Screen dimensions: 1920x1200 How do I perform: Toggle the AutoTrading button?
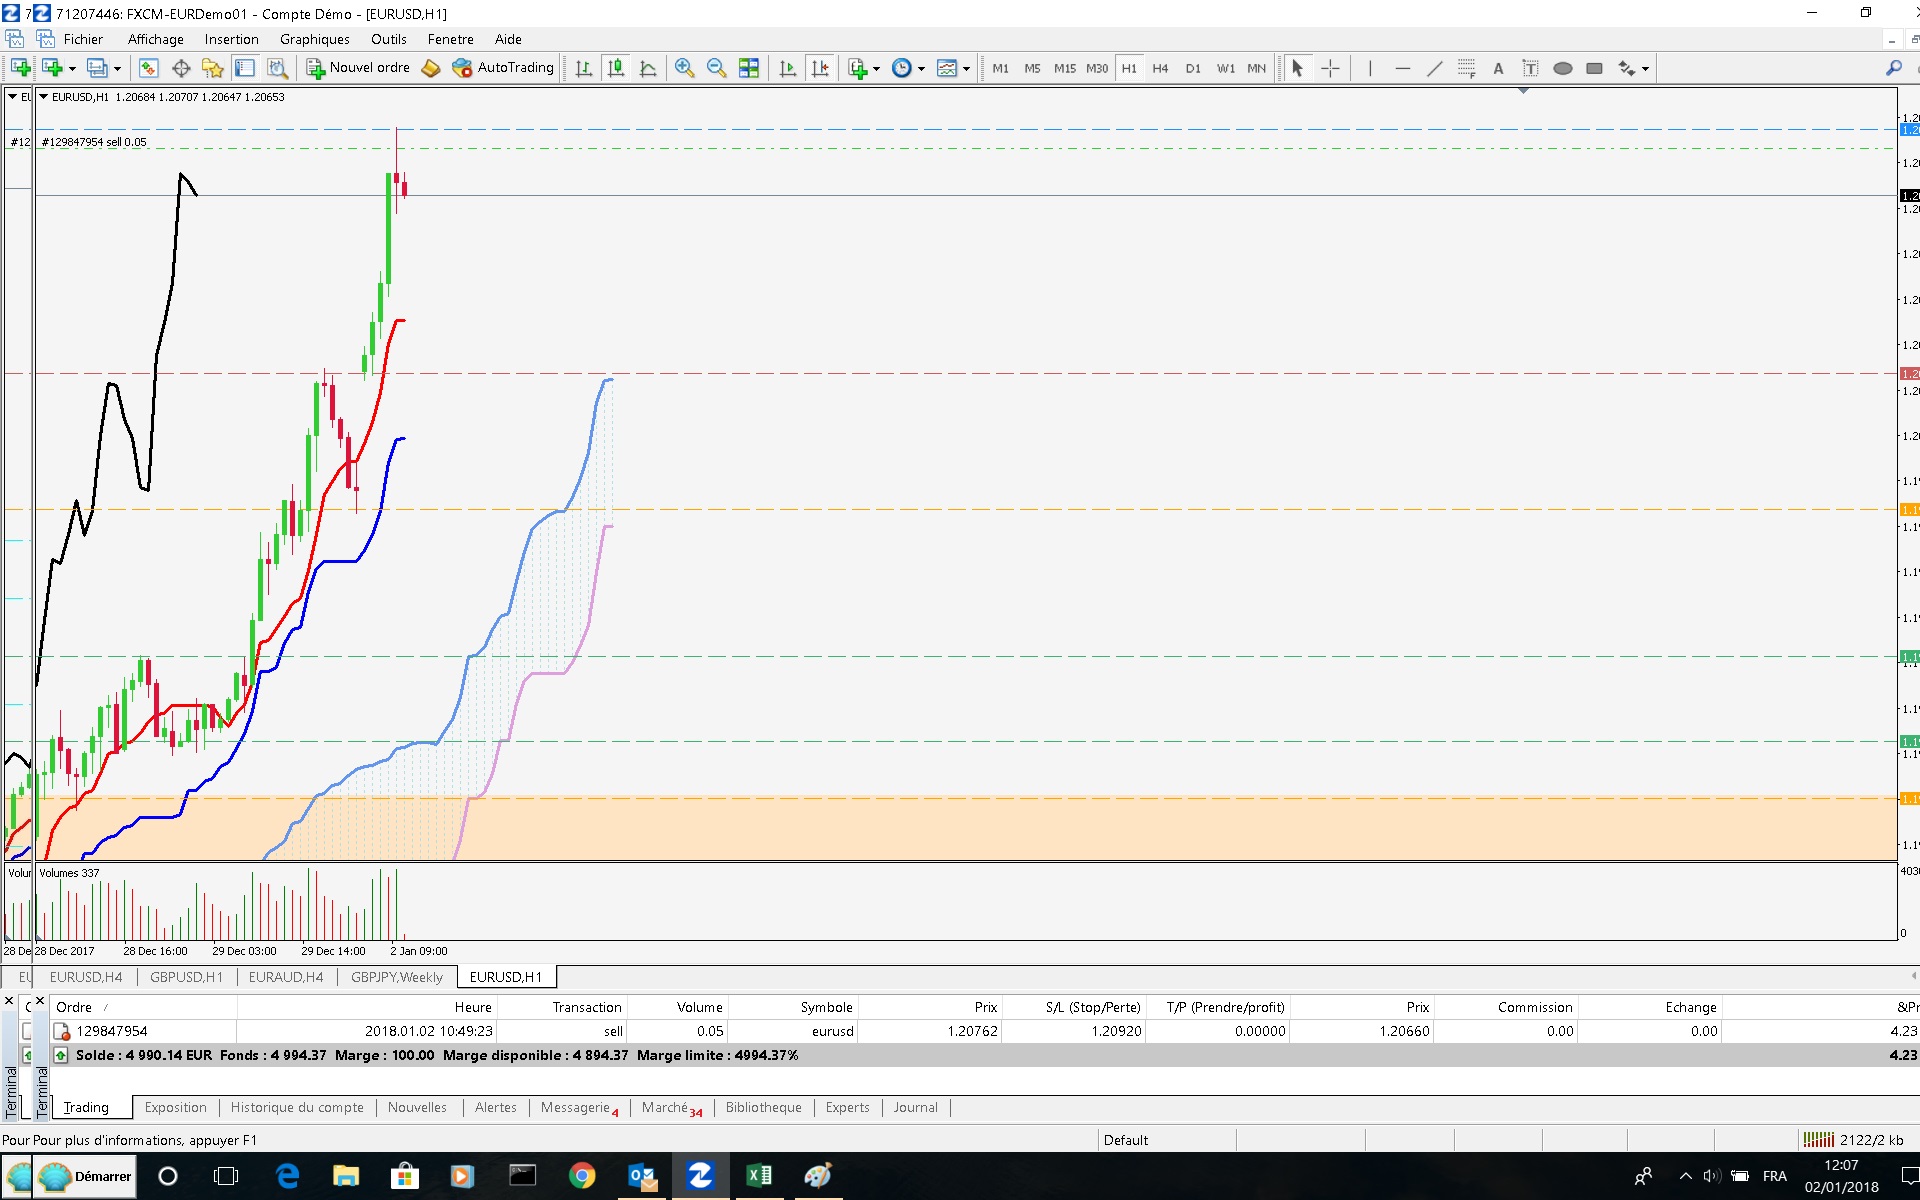[x=503, y=68]
